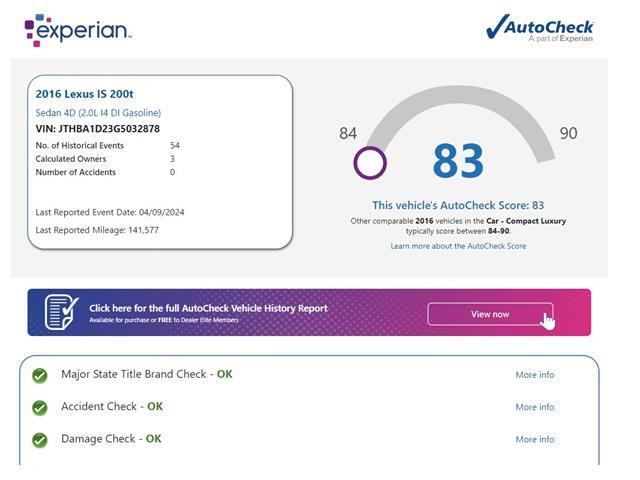Click the low range label 84
Image resolution: width=640 pixels, height=480 pixels.
coord(348,133)
